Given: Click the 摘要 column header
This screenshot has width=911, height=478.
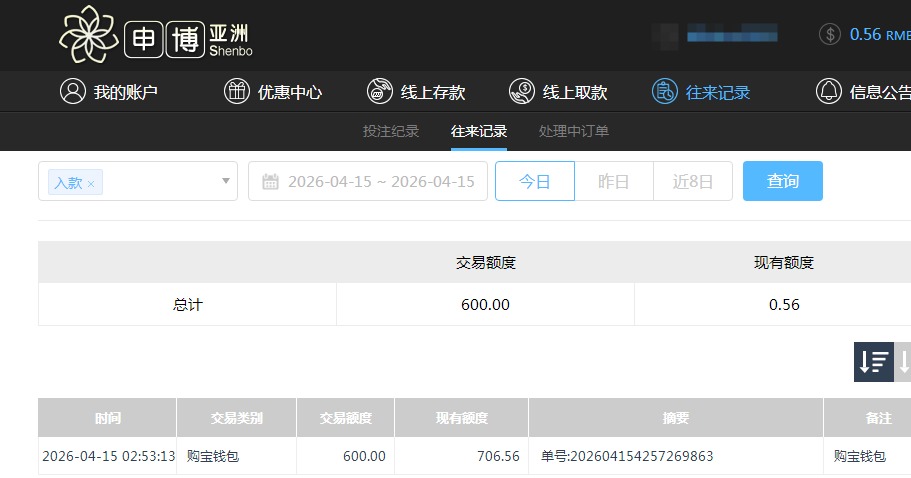Looking at the screenshot, I should [676, 418].
